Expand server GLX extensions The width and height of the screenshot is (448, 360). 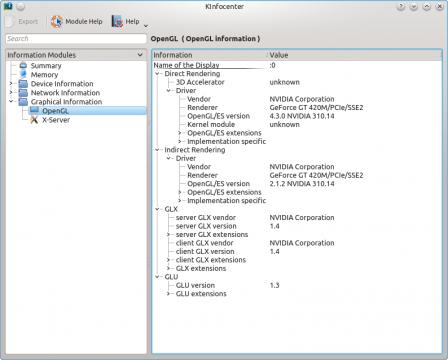[169, 235]
